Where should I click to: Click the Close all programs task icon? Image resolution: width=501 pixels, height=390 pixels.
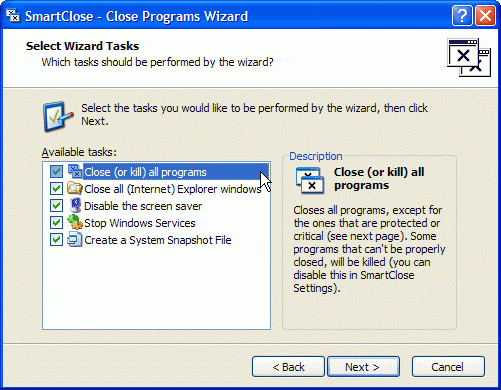tap(75, 171)
